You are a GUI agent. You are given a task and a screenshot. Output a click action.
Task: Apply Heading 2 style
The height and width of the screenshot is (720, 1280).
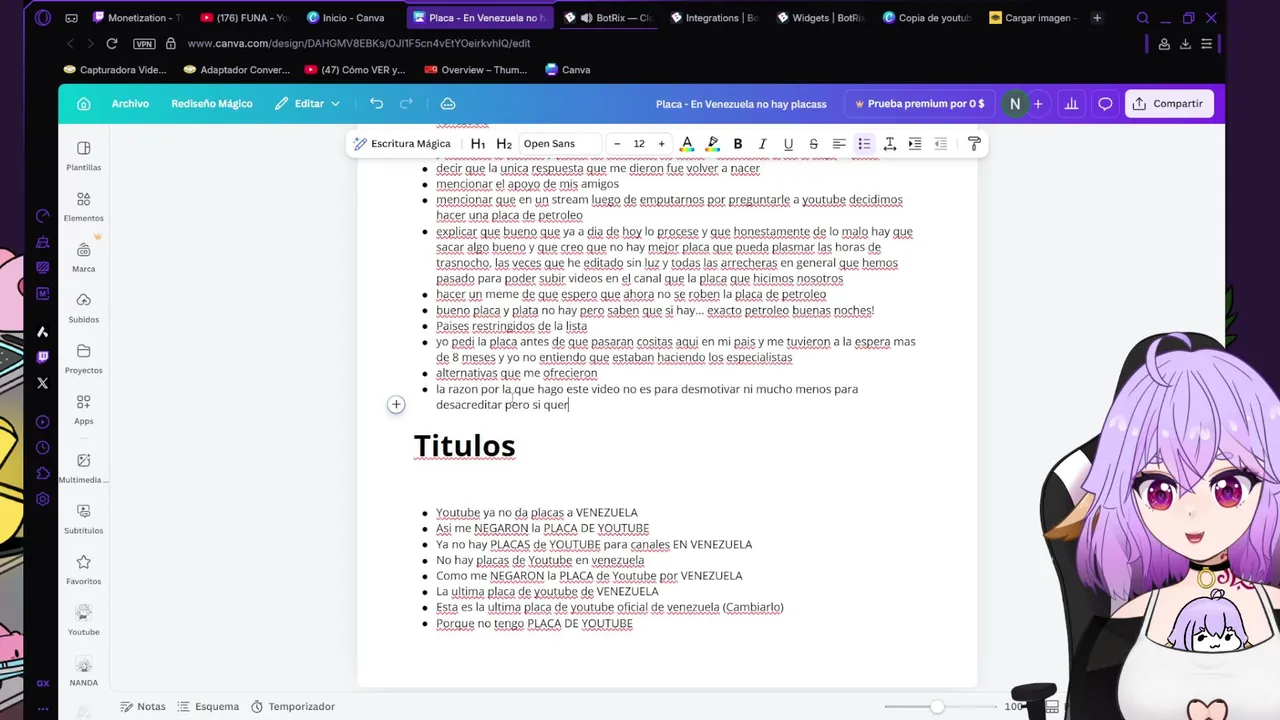pos(504,144)
